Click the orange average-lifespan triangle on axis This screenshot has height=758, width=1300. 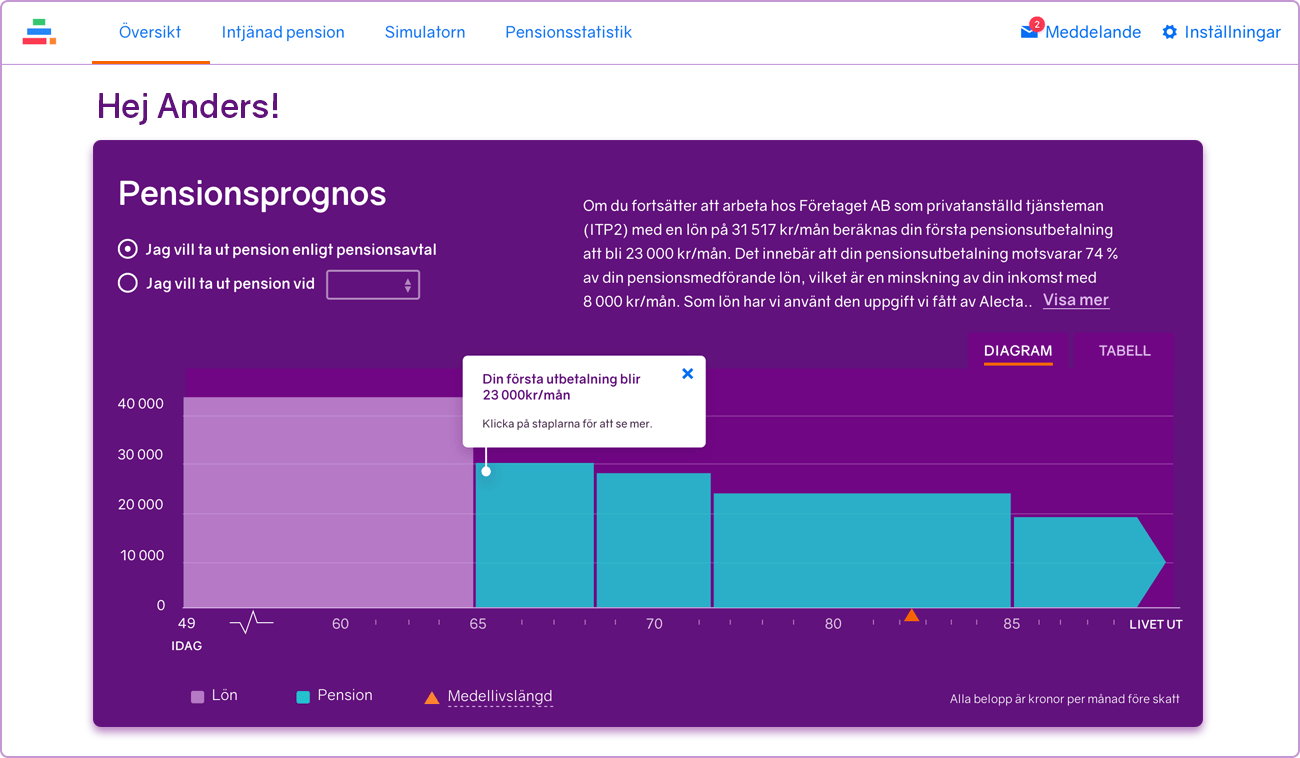[911, 615]
